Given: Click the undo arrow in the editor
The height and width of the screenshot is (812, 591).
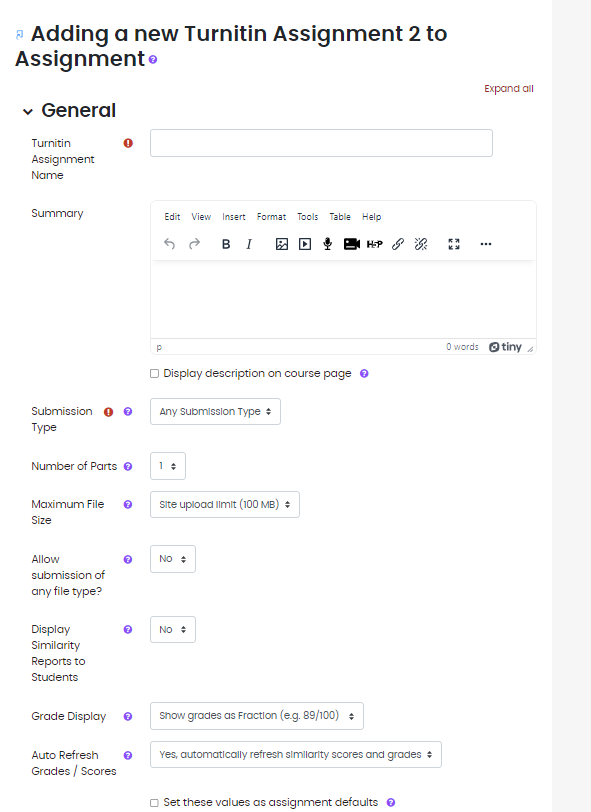Looking at the screenshot, I should 169,243.
